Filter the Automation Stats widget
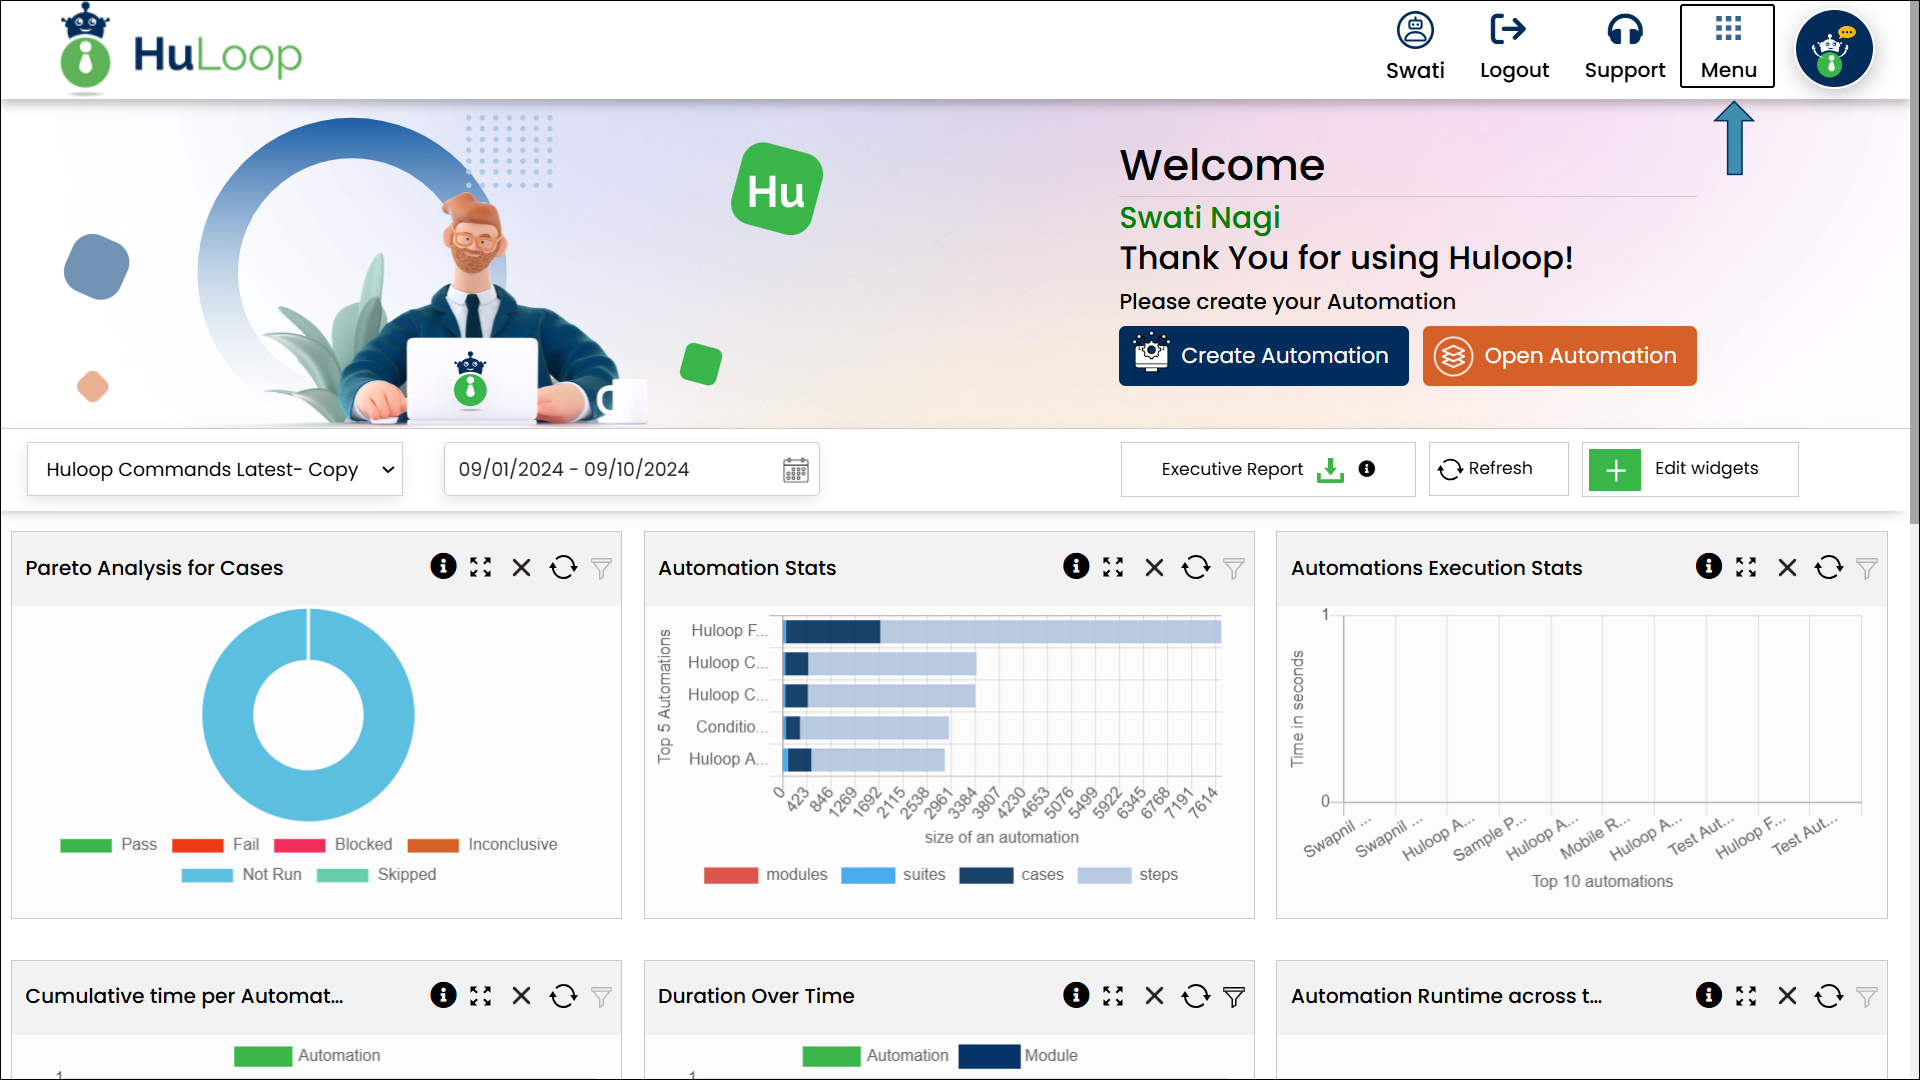Viewport: 1920px width, 1080px height. coord(1234,568)
